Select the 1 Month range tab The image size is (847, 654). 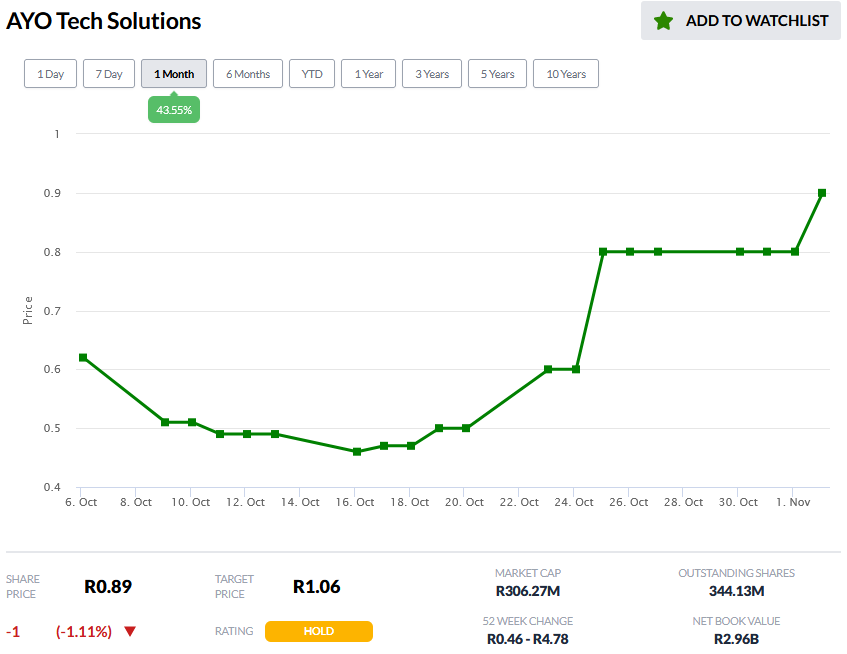click(174, 73)
